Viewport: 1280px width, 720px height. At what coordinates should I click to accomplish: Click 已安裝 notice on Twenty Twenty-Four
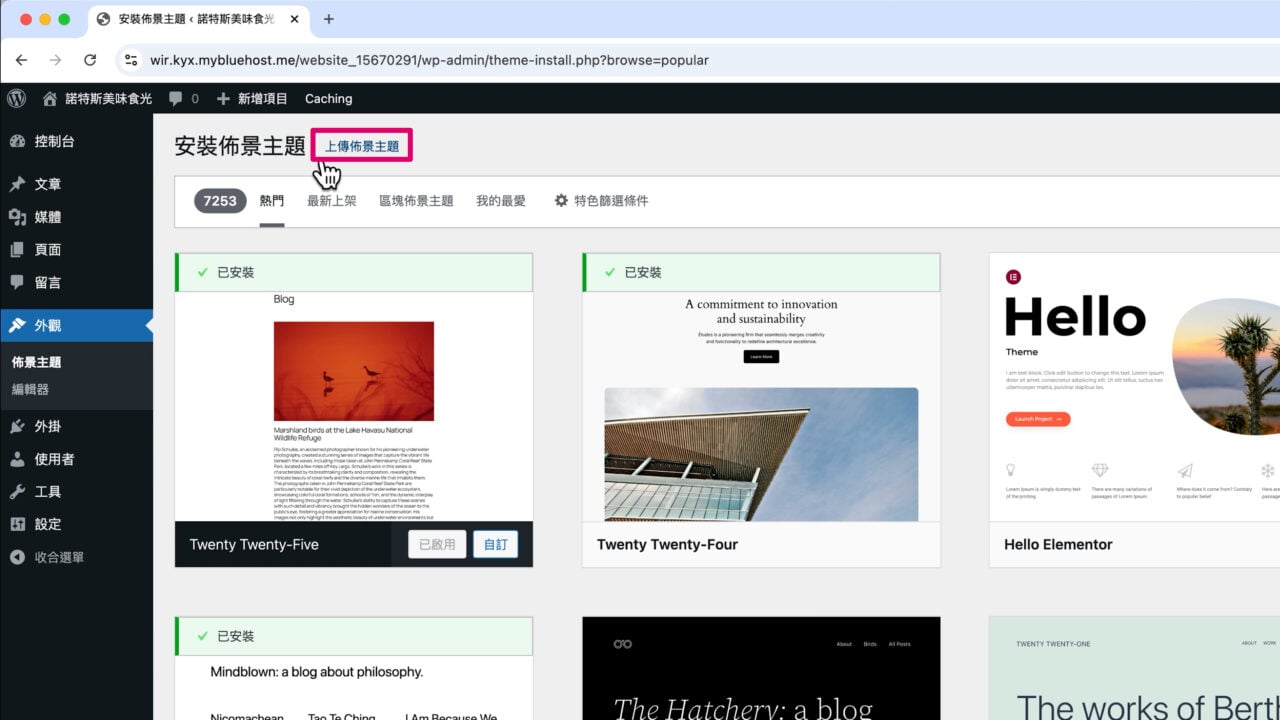coord(762,272)
